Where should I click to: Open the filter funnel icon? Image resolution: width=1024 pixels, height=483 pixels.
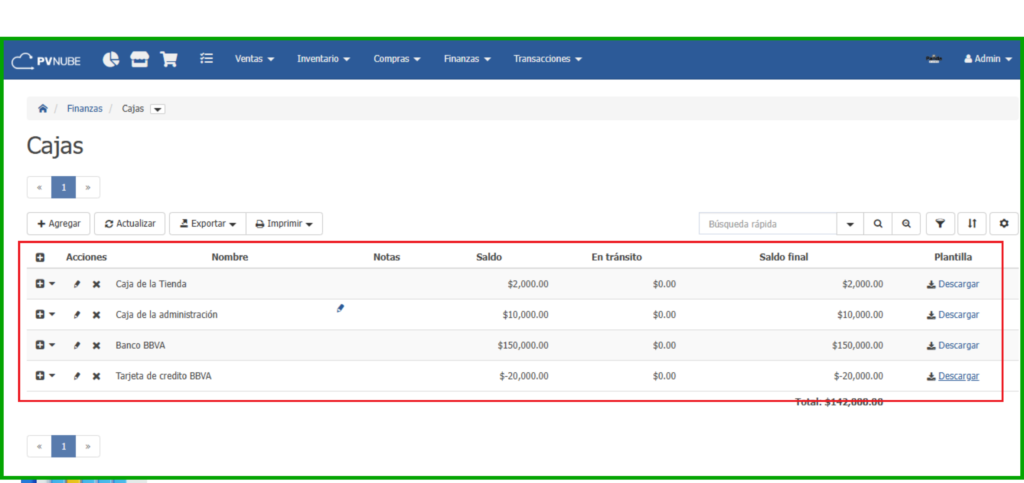[939, 224]
